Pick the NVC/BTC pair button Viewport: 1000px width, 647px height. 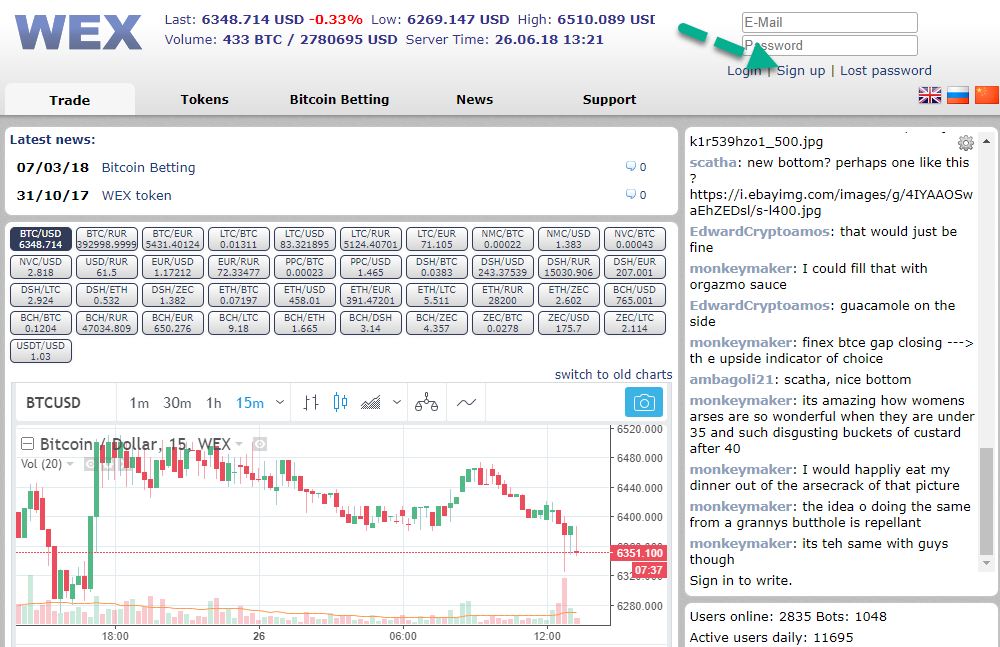[635, 239]
